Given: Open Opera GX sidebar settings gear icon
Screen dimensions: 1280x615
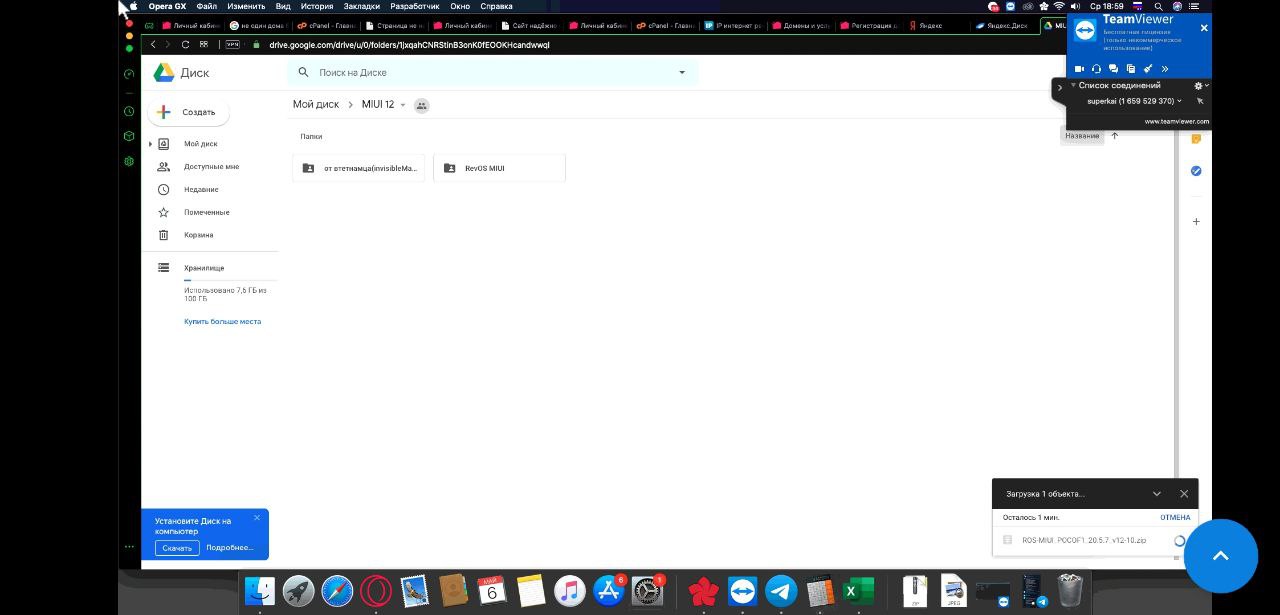Looking at the screenshot, I should [x=129, y=161].
